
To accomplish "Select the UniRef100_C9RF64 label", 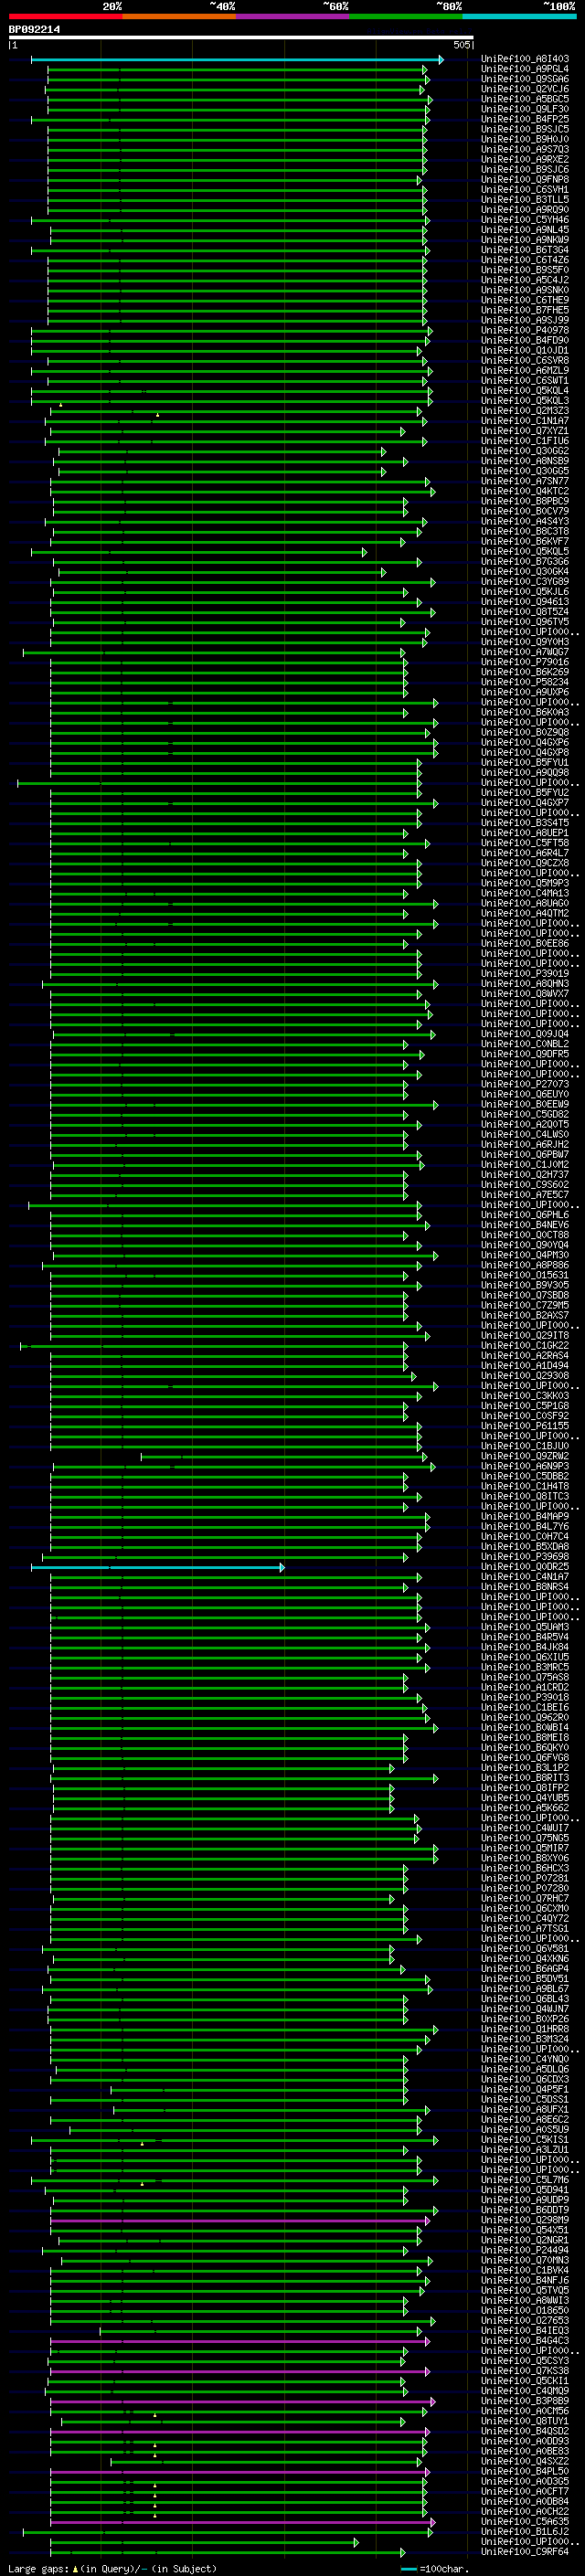I will (x=525, y=2552).
